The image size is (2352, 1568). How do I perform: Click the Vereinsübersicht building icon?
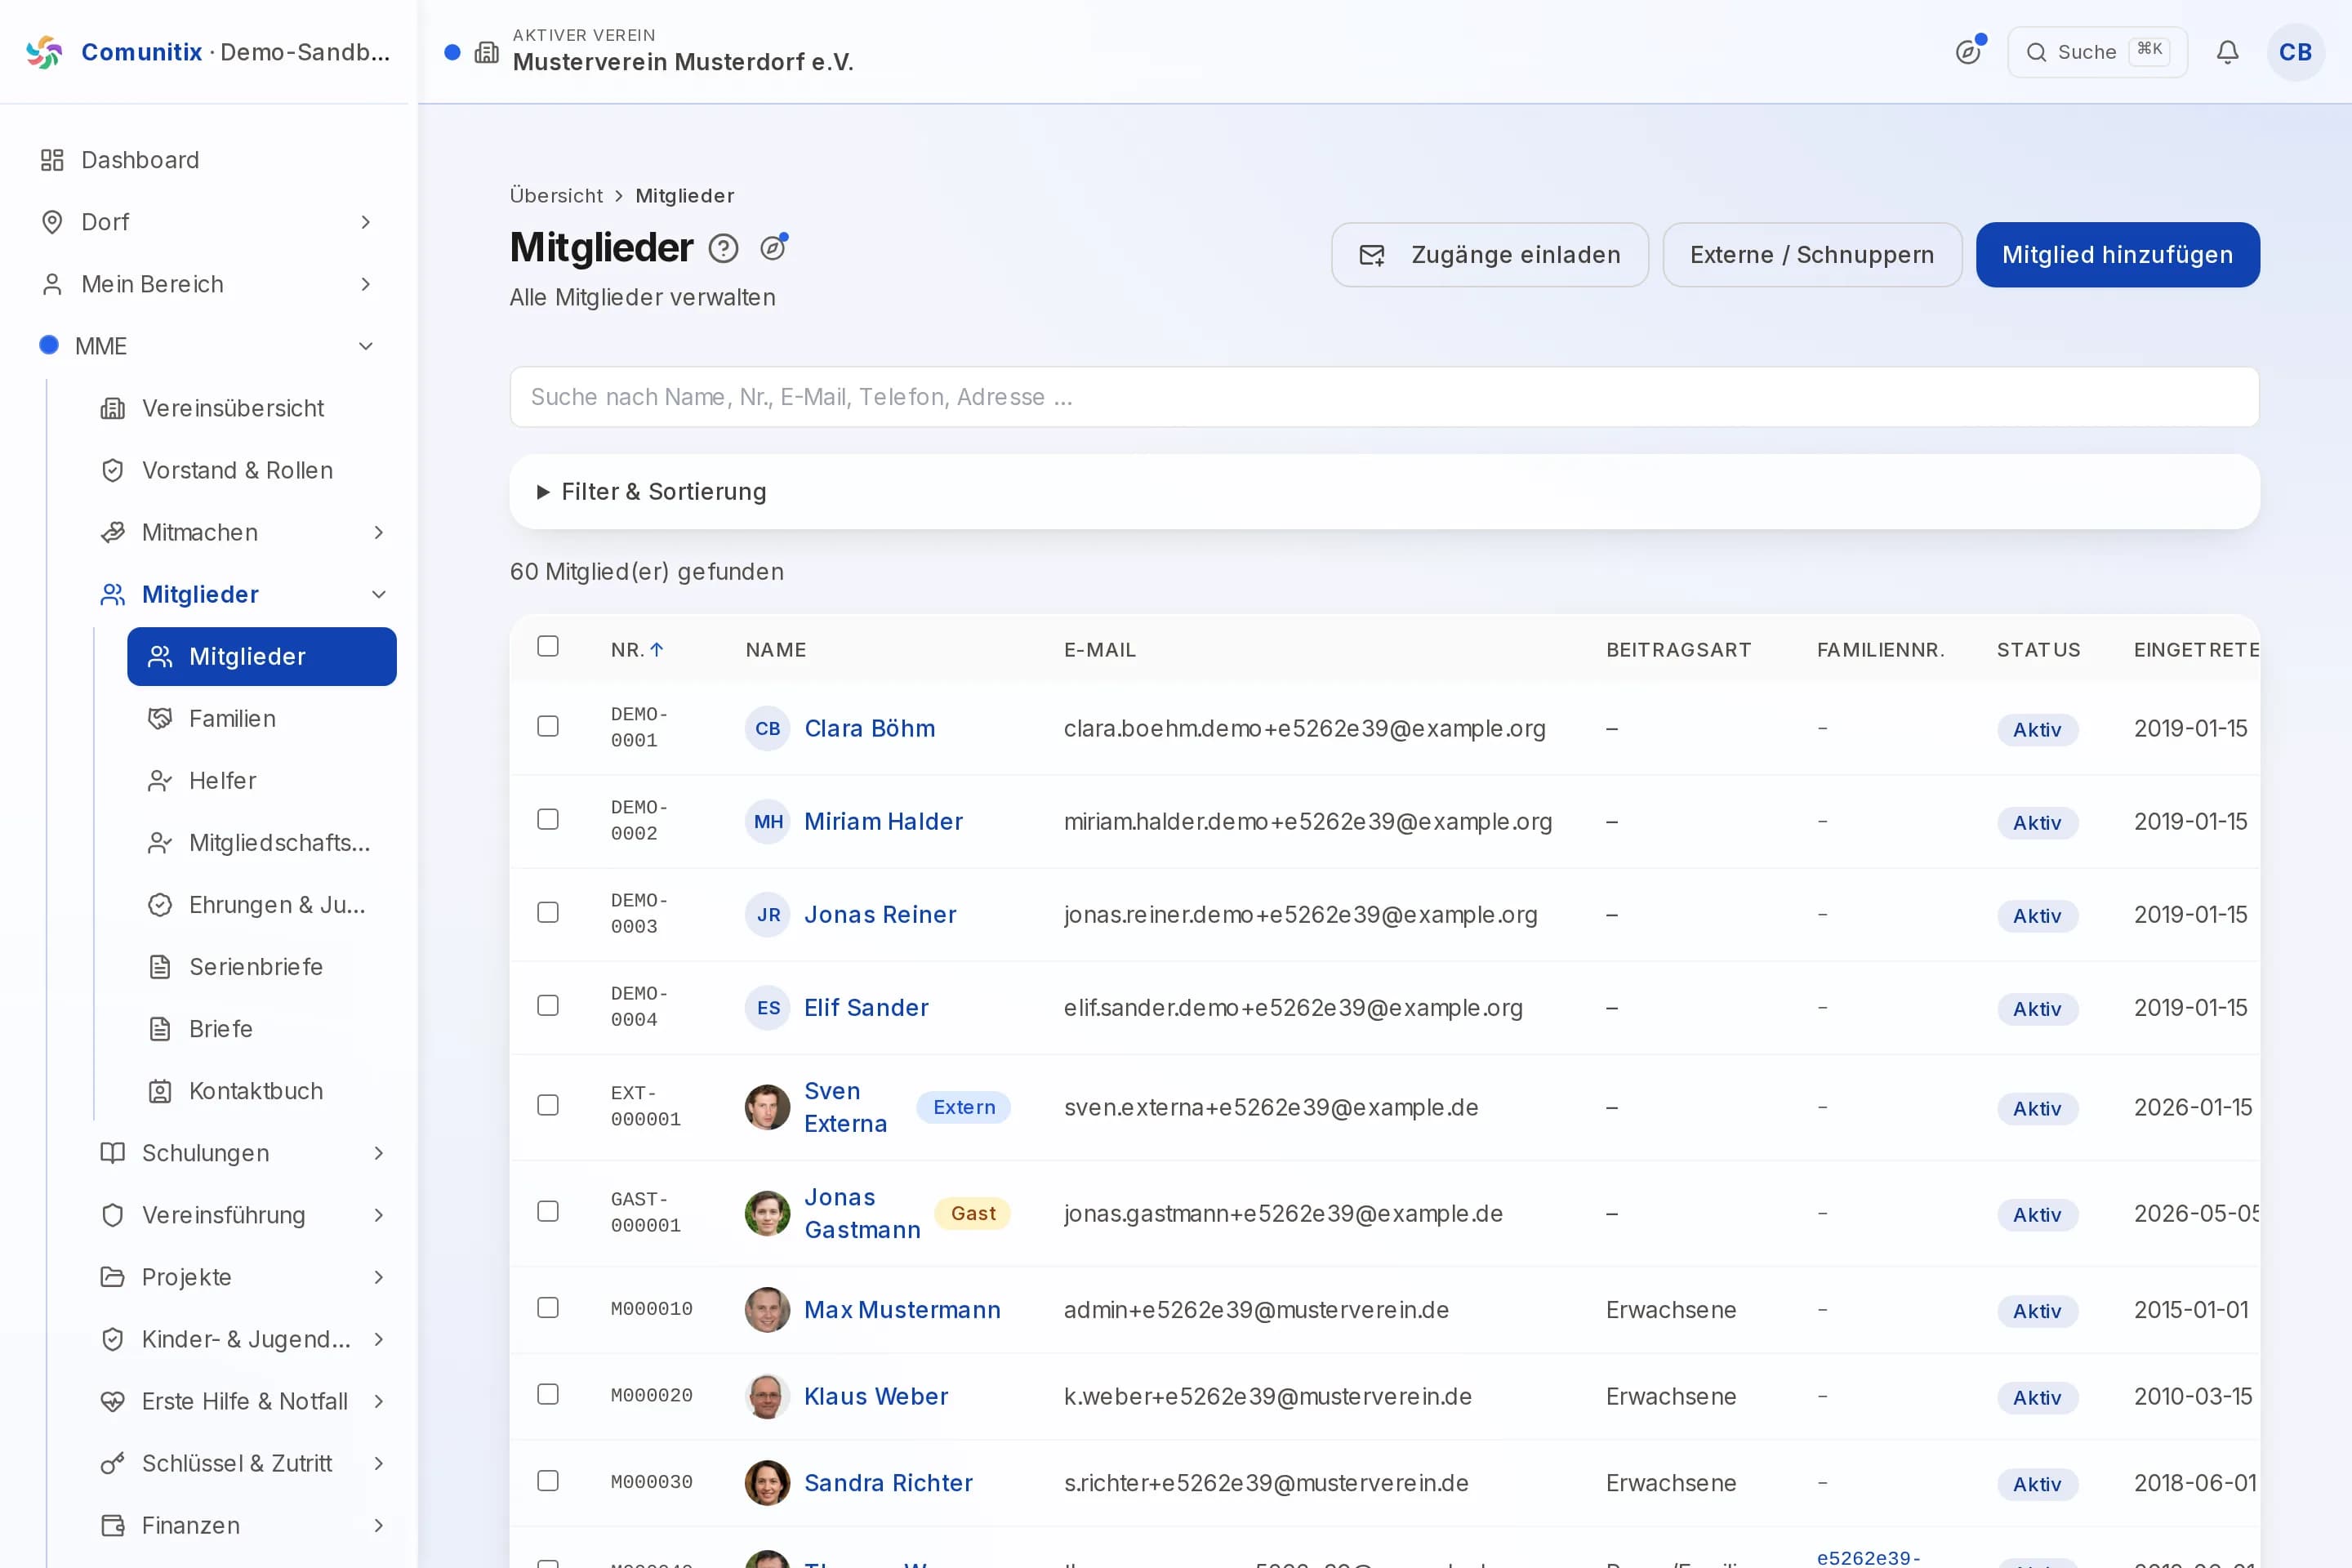[x=113, y=408]
